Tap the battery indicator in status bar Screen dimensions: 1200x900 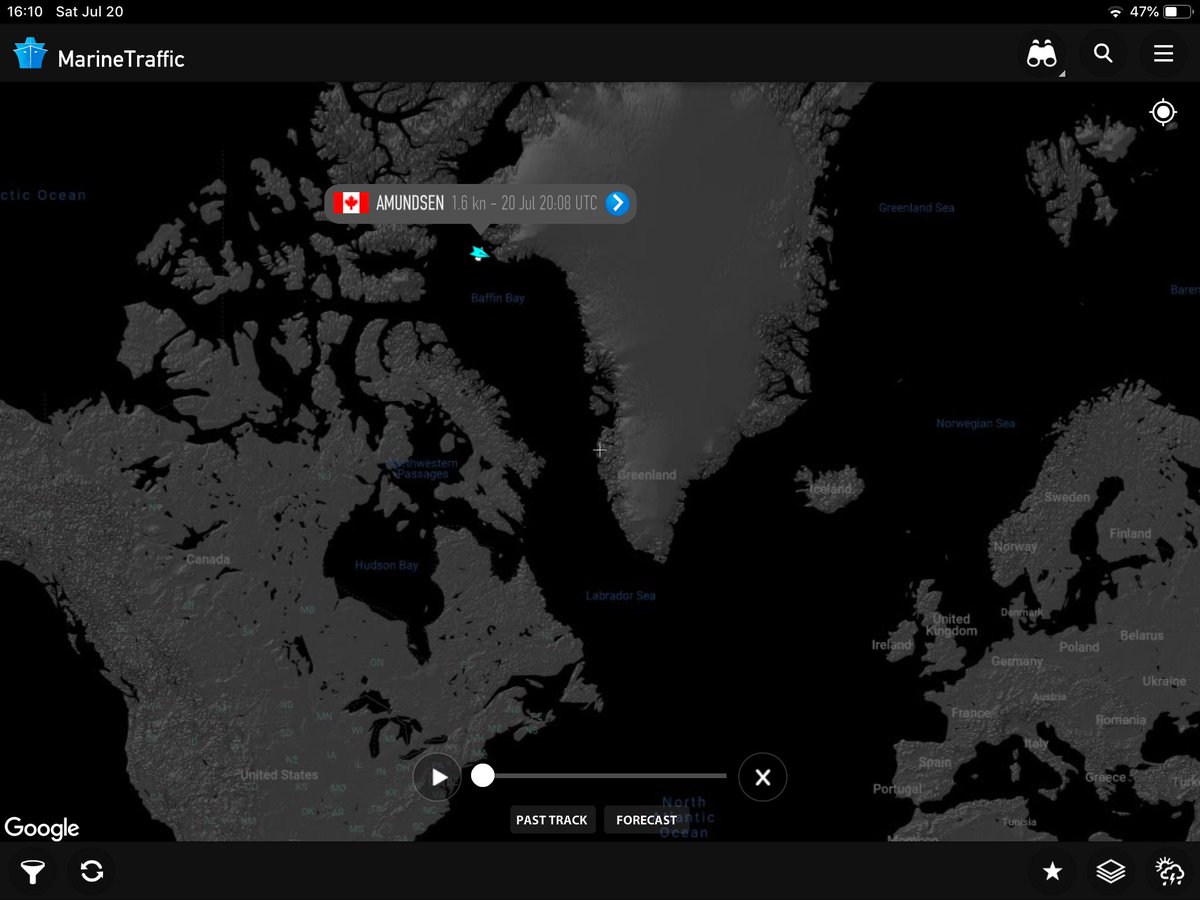pos(1177,12)
